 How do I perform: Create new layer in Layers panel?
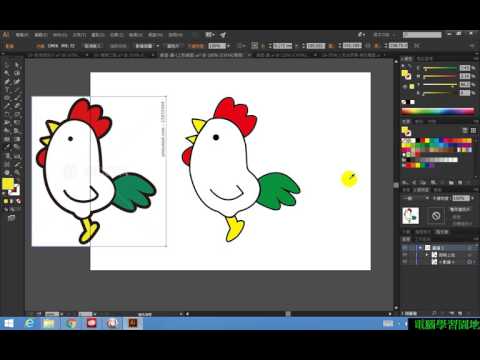460,313
